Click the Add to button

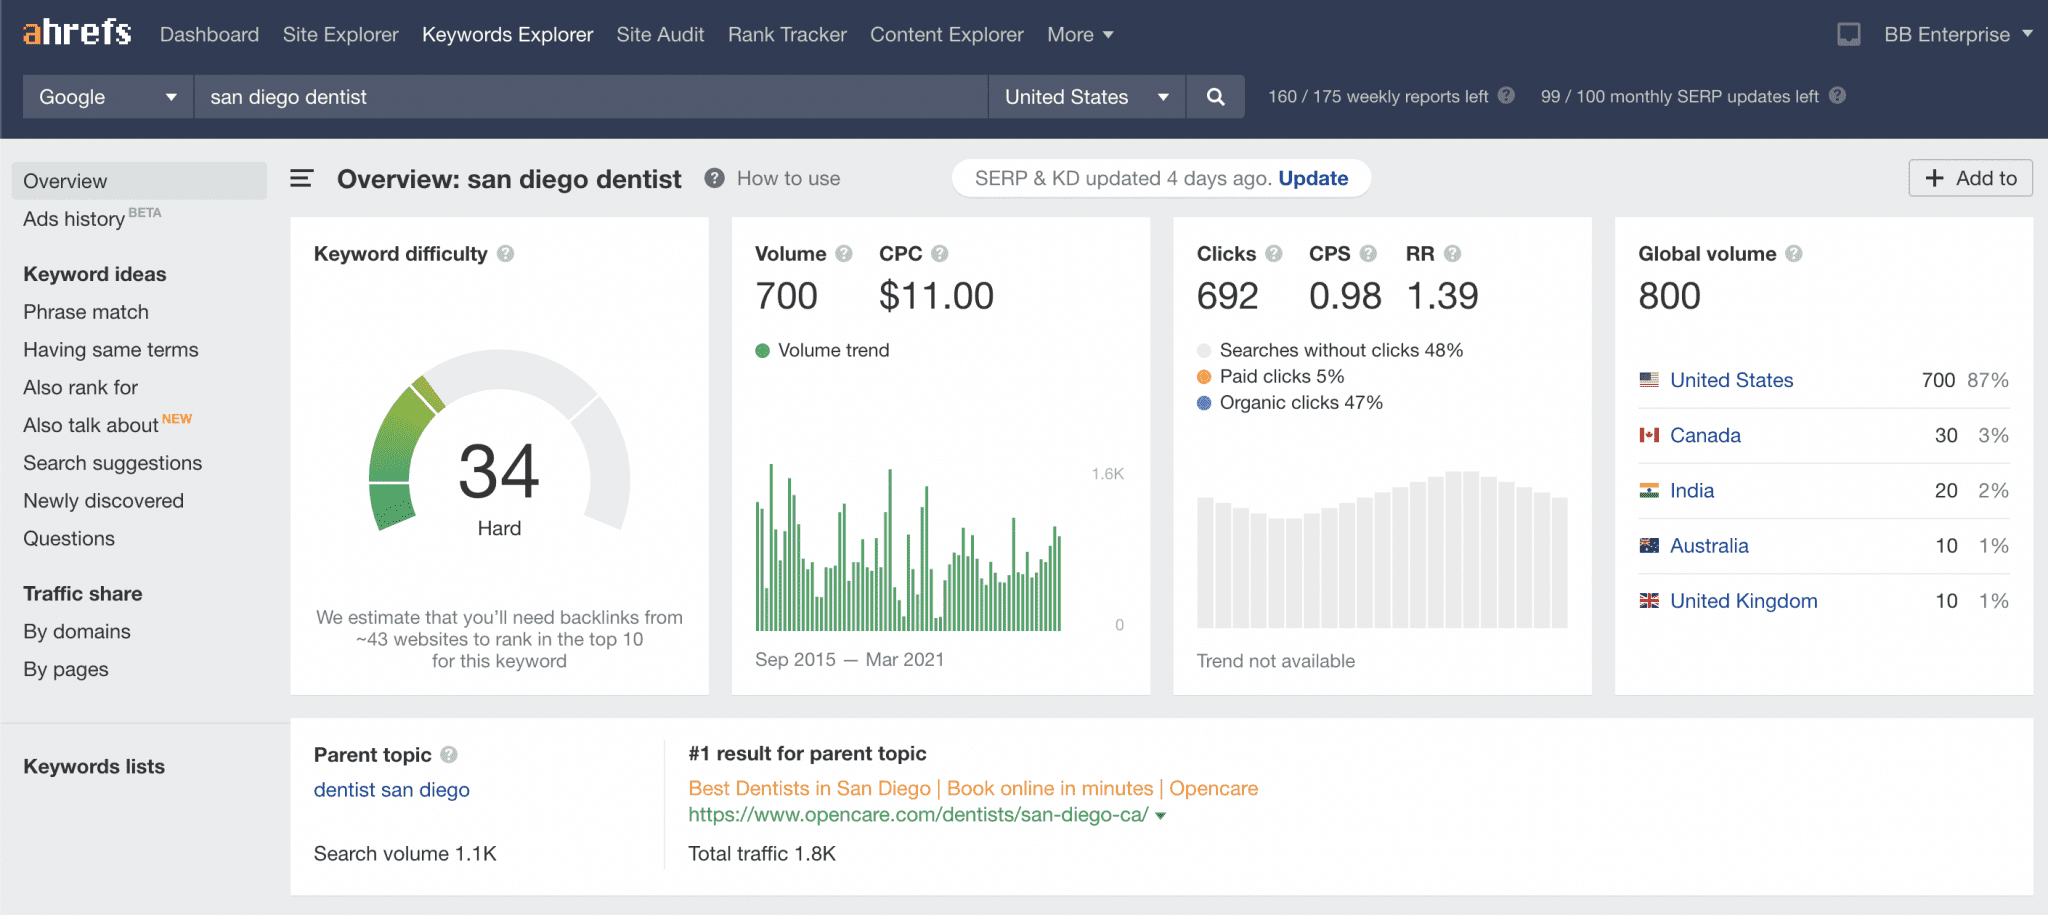[1970, 178]
